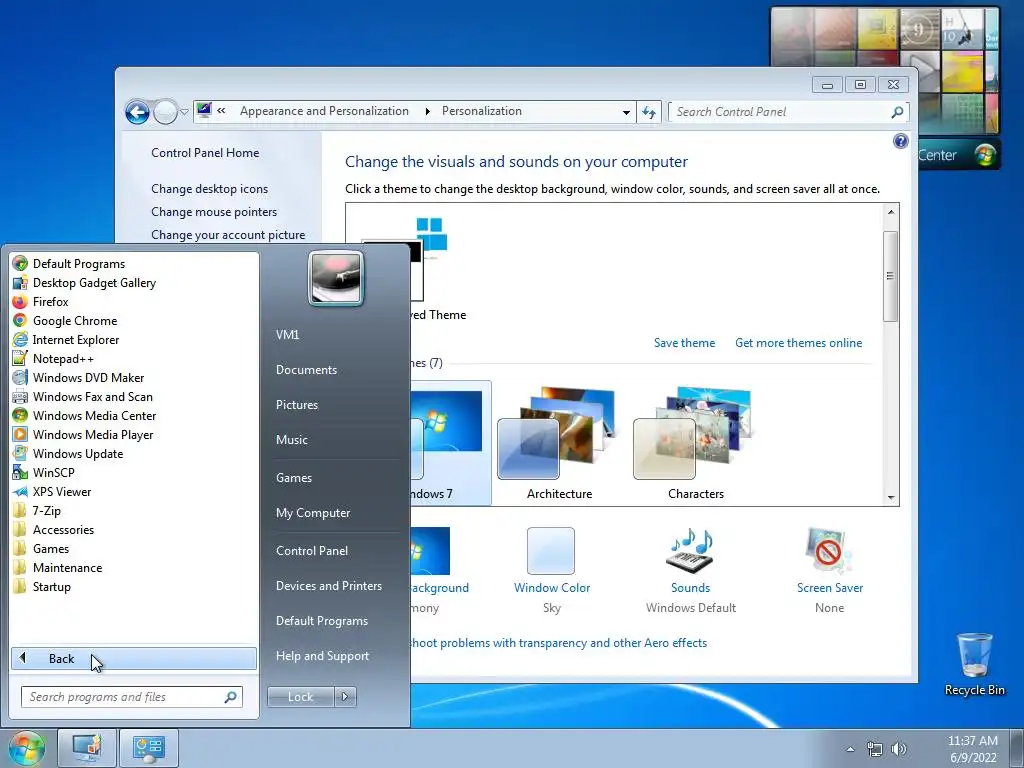Viewport: 1024px width, 768px height.
Task: Open the shutdown options arrow beside Lock
Action: [x=345, y=697]
